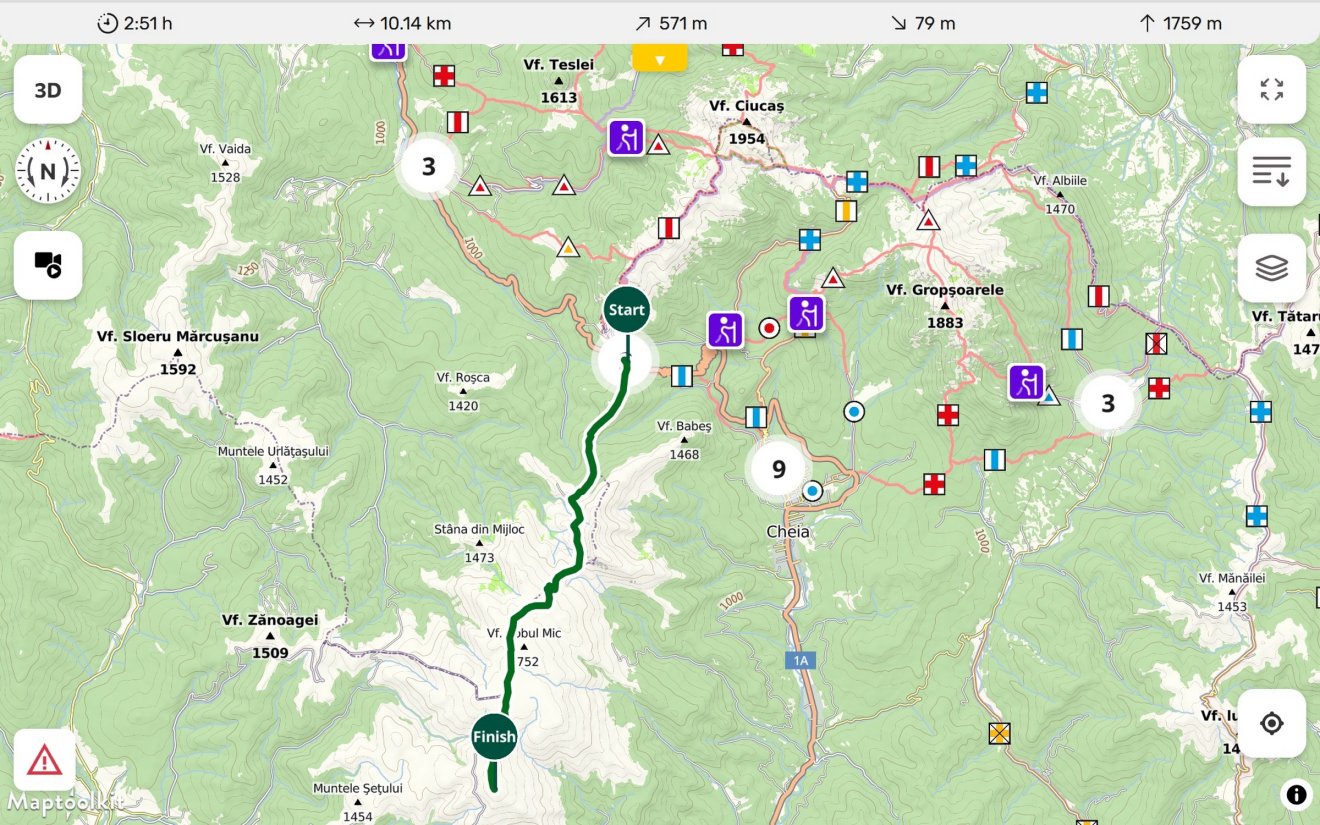Click the Vf. Sloeru Mărcușanu peak label

point(178,353)
